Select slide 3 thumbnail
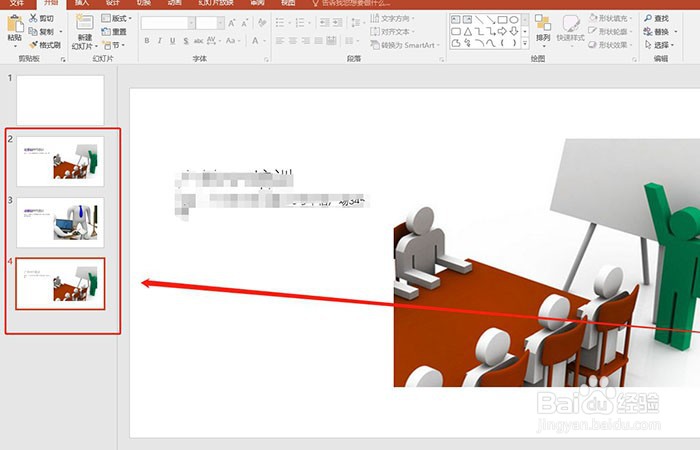Viewport: 700px width, 450px height. tap(60, 222)
